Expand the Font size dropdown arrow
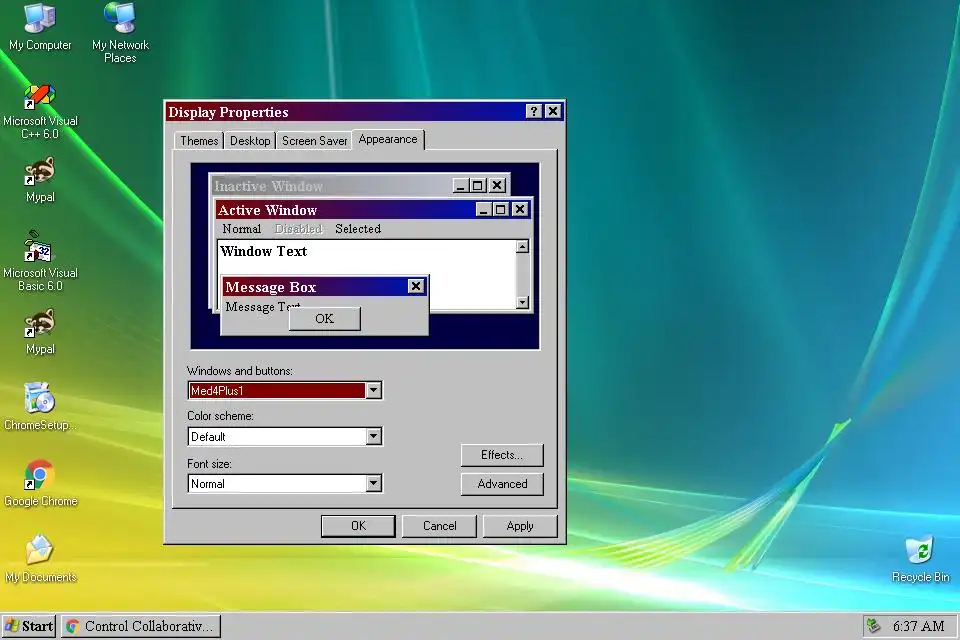 pyautogui.click(x=373, y=483)
